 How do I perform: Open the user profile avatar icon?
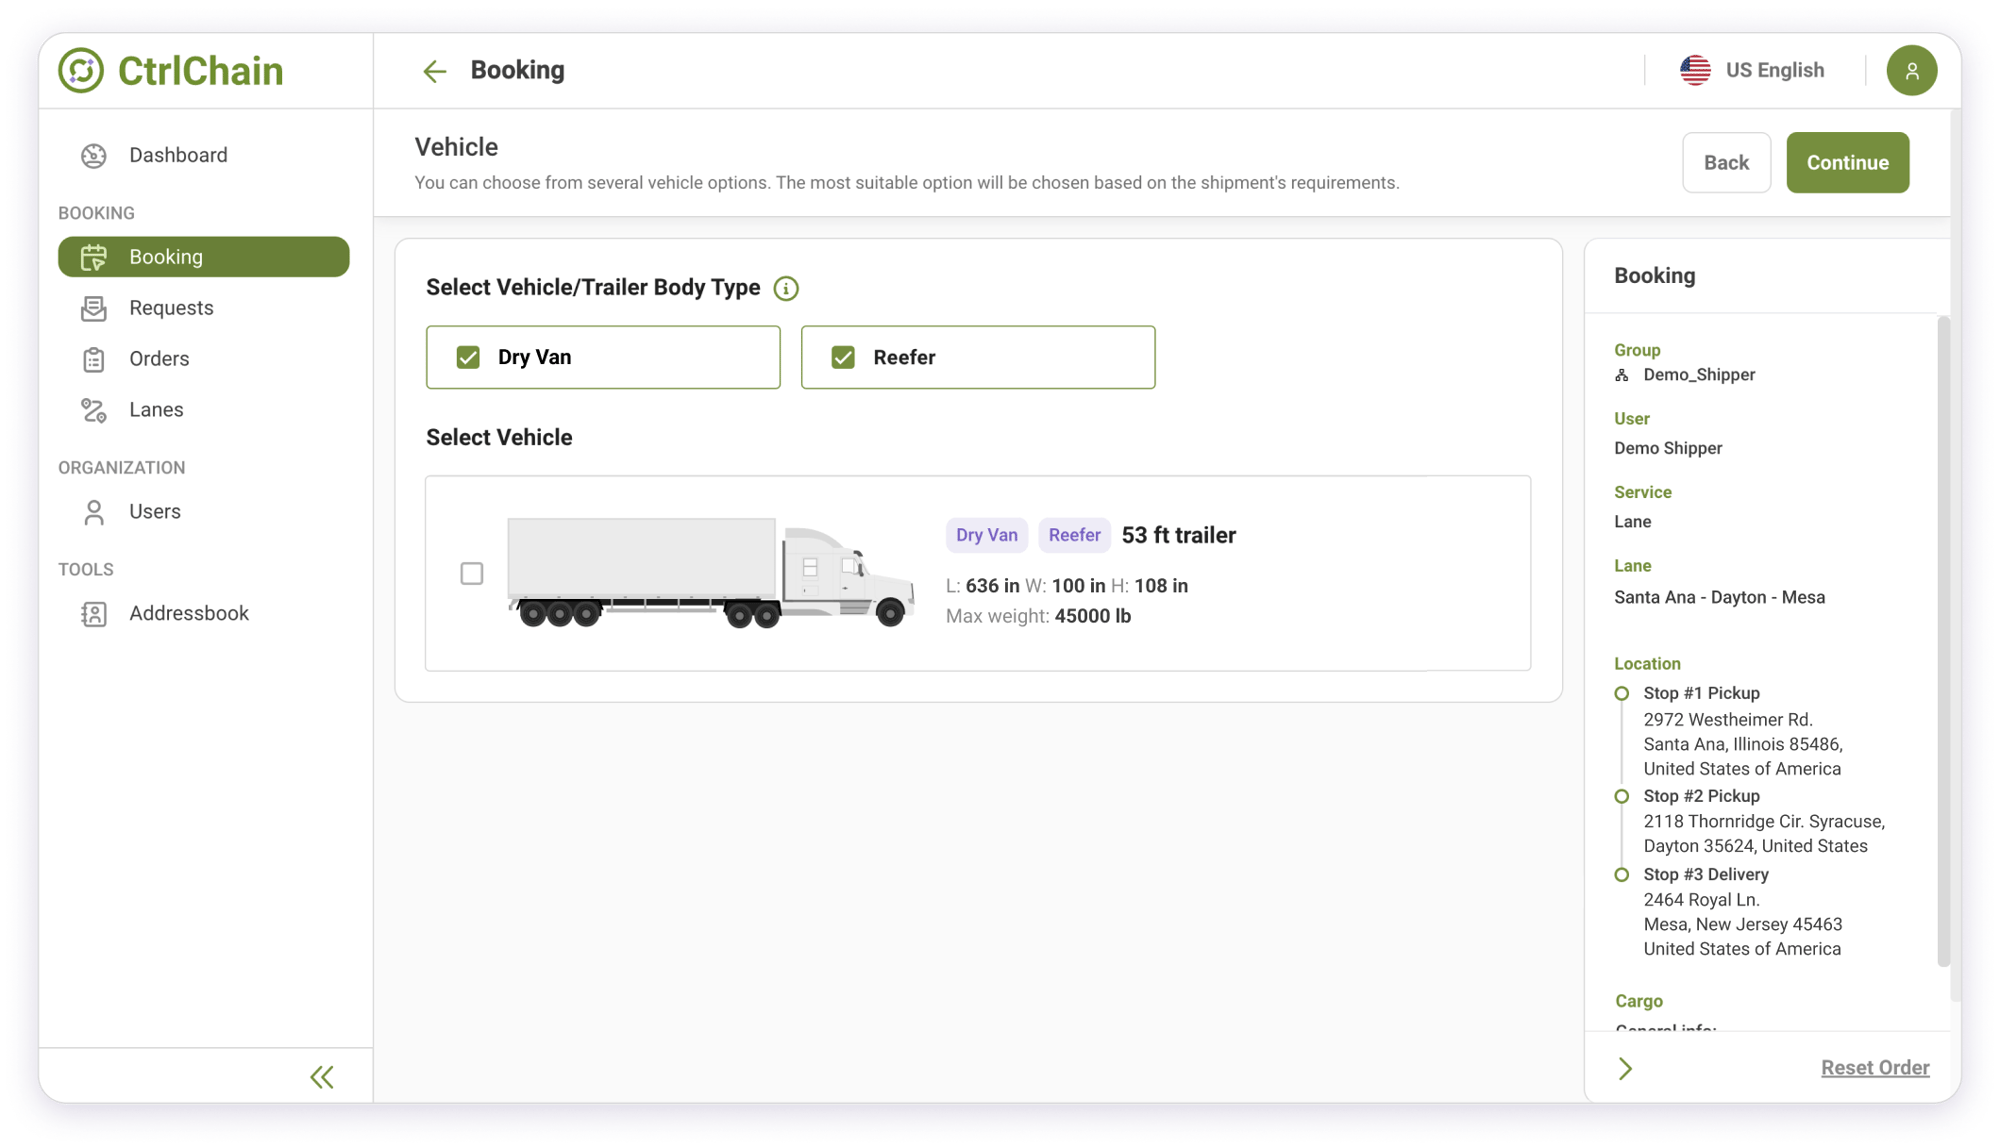click(x=1911, y=71)
